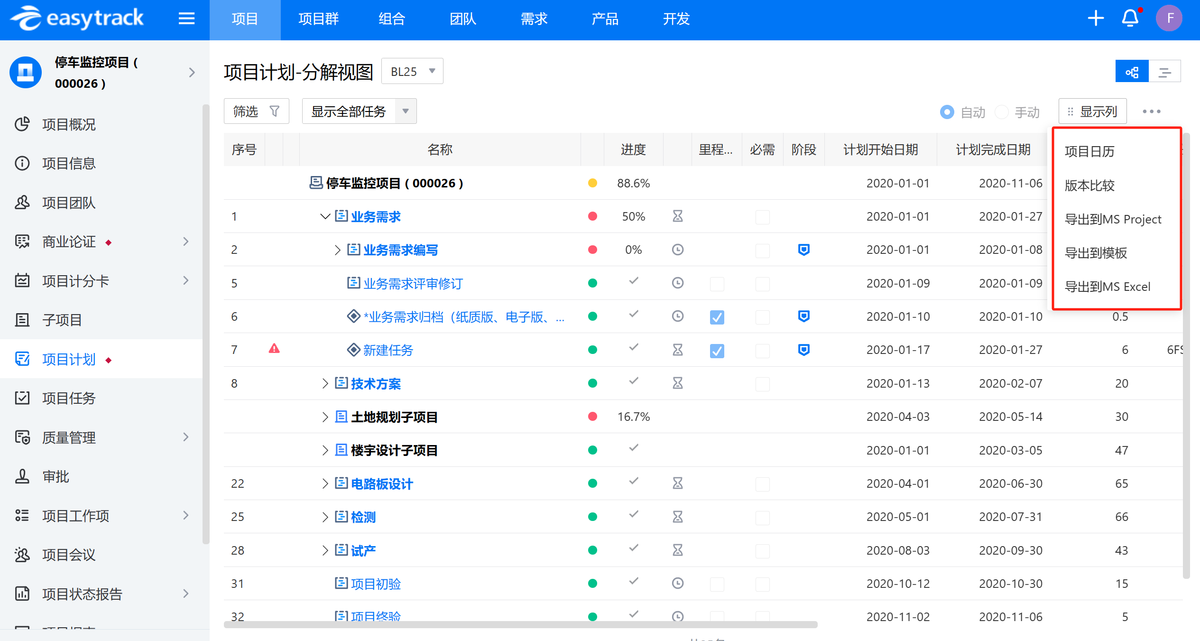
Task: Open 项目团队 in the sidebar
Action: point(69,203)
